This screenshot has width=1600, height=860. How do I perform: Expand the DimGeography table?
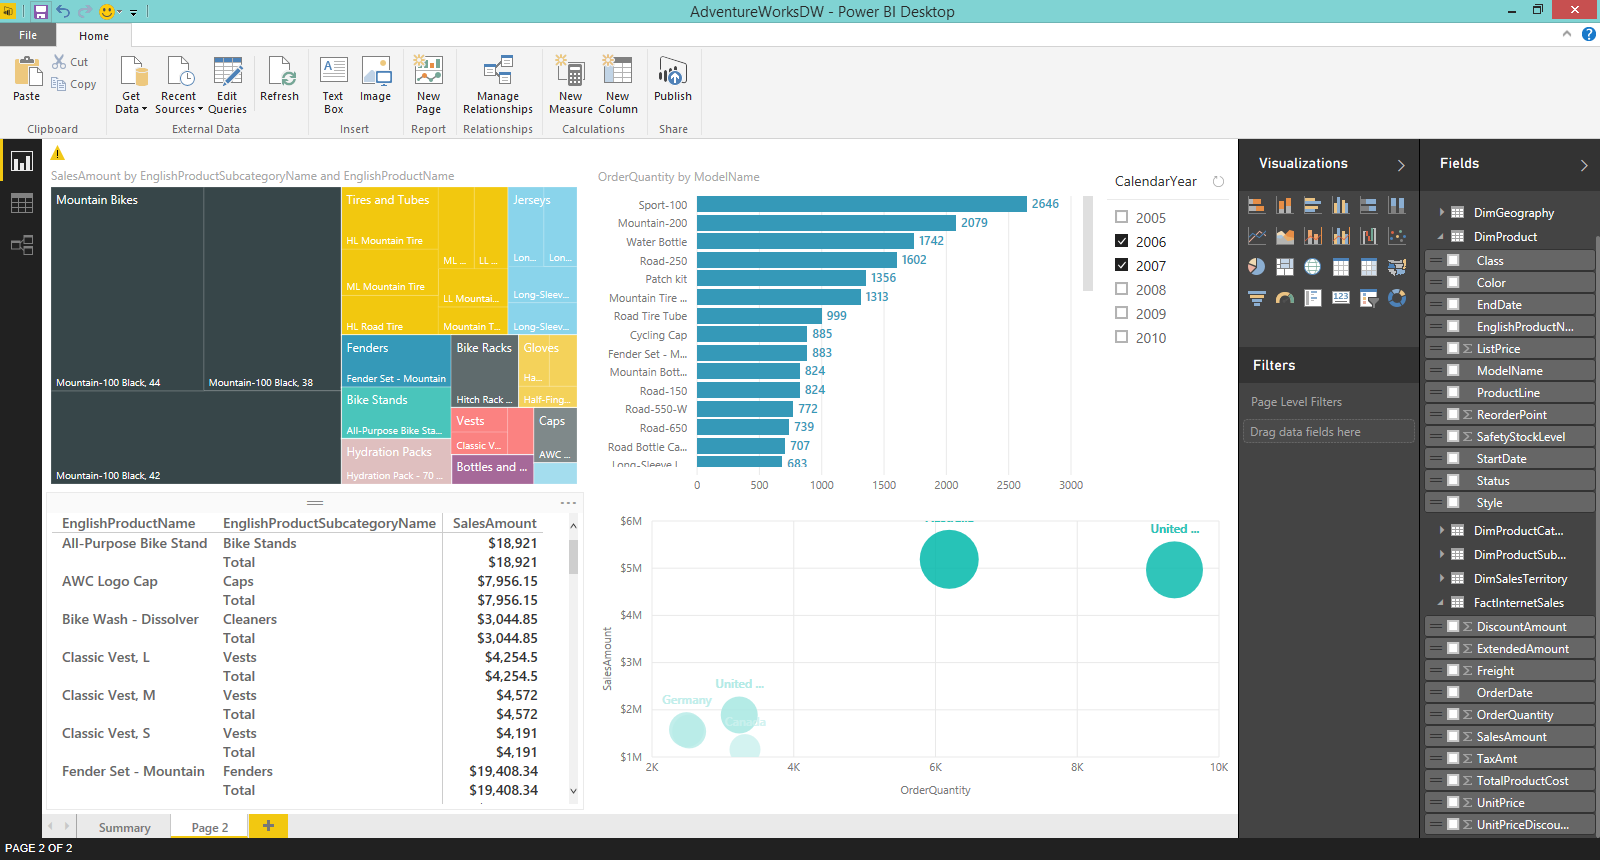tap(1441, 212)
